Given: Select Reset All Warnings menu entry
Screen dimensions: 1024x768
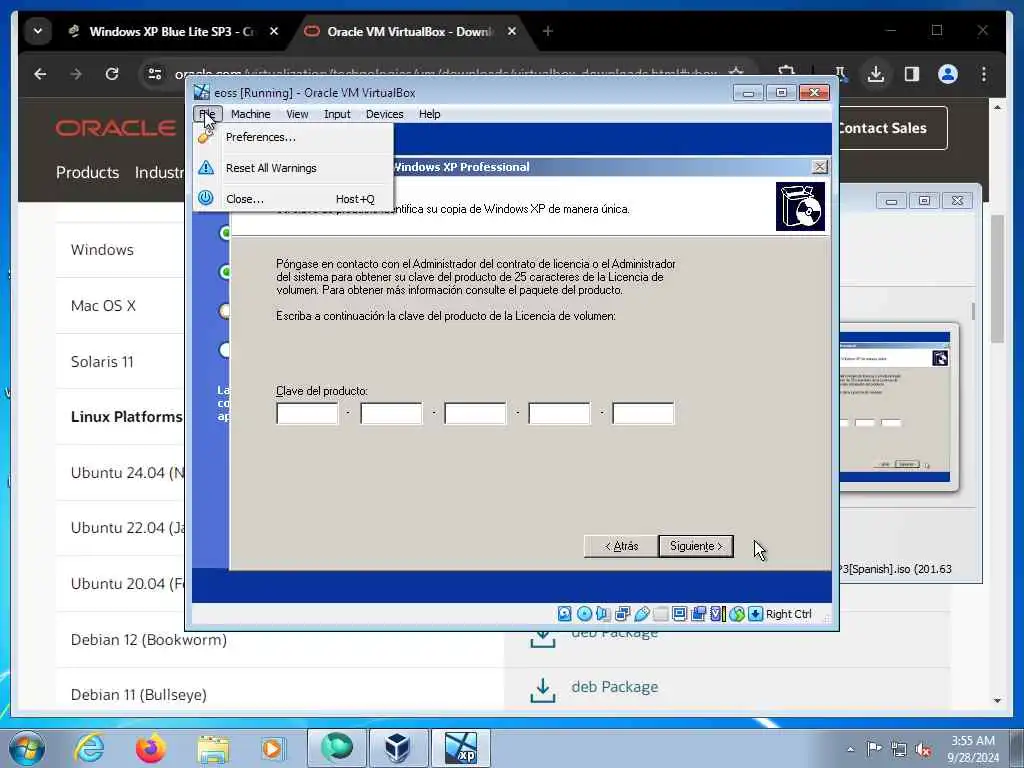Looking at the screenshot, I should click(293, 168).
